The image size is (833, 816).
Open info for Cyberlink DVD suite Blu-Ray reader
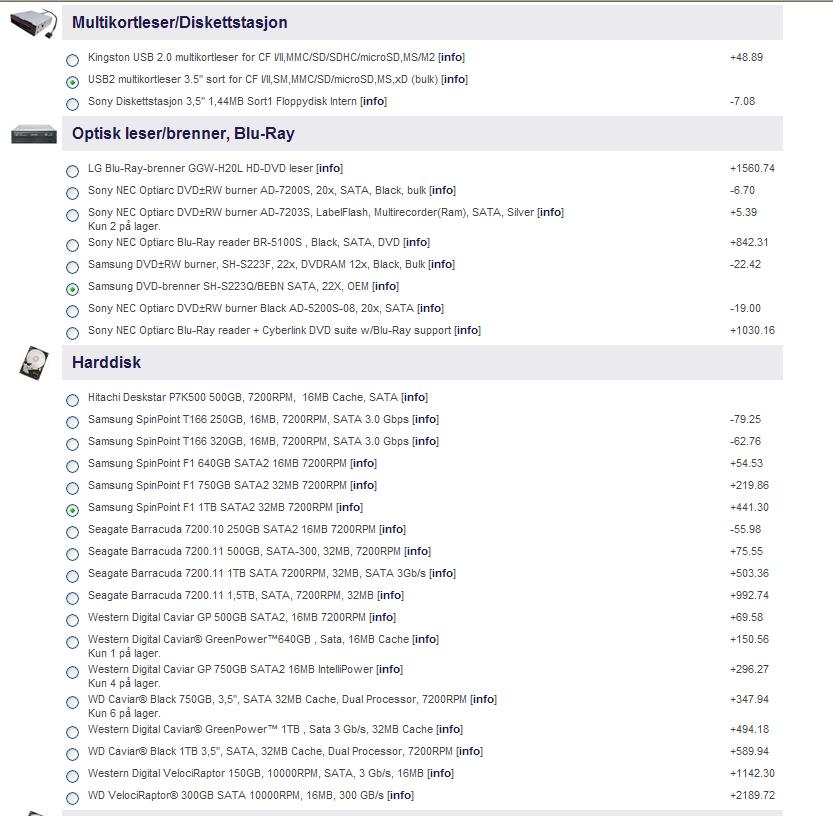tap(468, 330)
